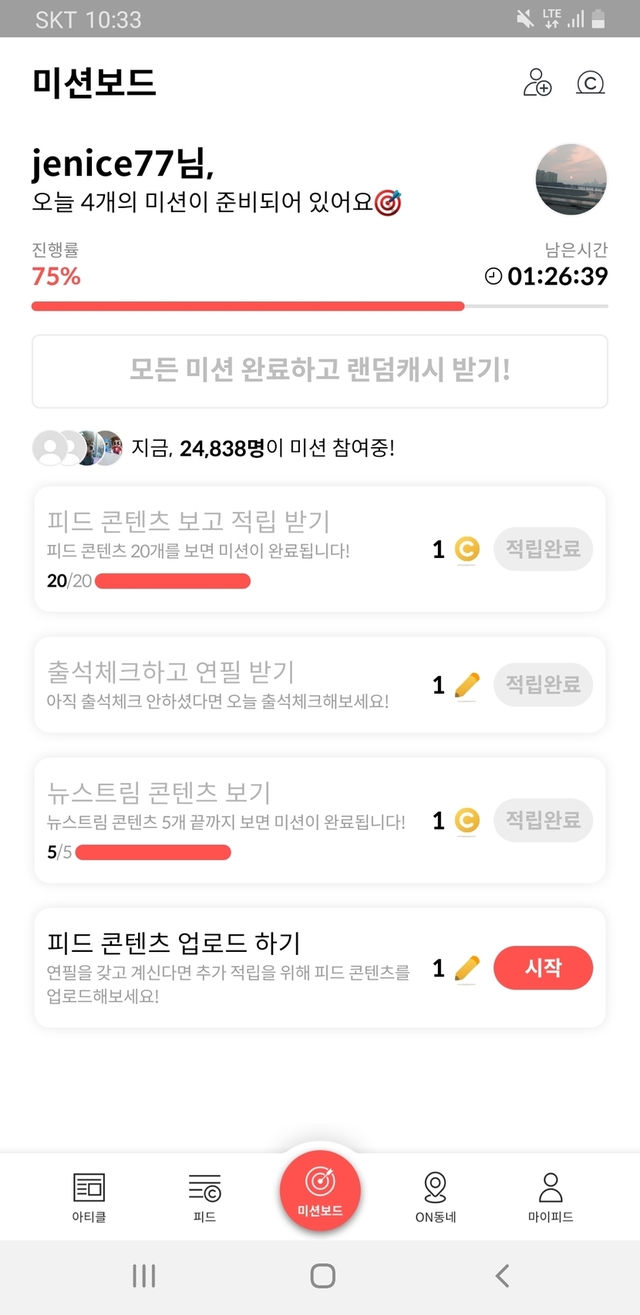
Task: Switch to the 피드 tab
Action: pos(205,1197)
